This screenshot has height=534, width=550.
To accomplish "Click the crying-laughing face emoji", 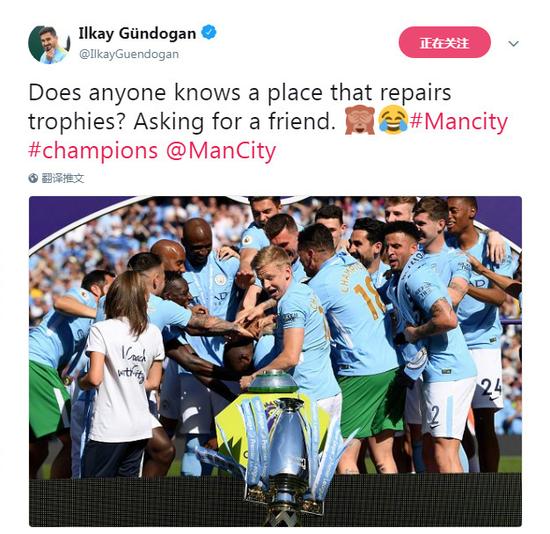I will [x=393, y=120].
